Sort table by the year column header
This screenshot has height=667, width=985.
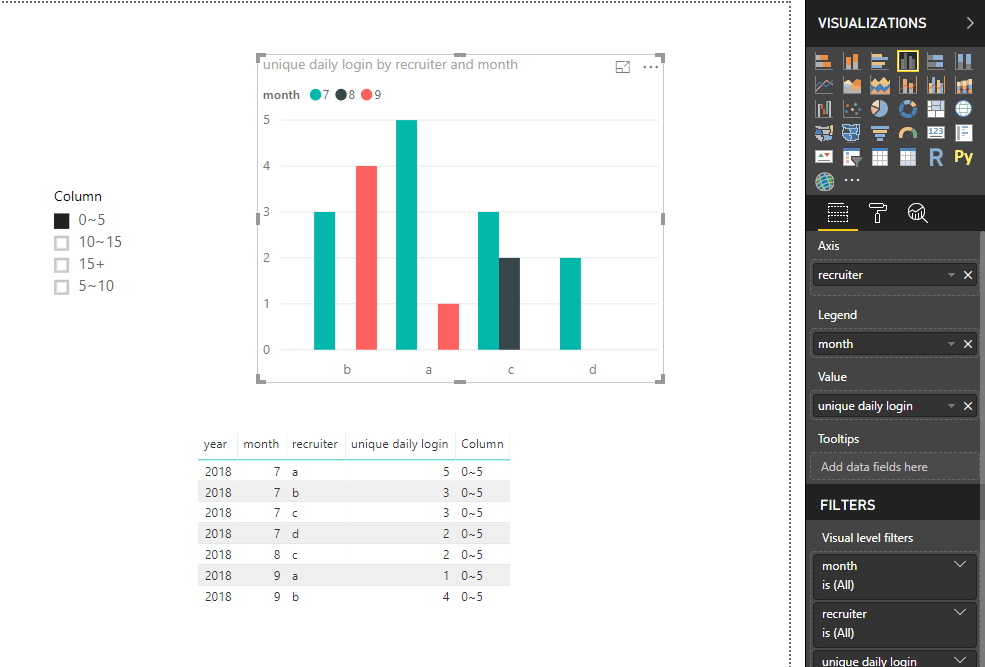215,444
